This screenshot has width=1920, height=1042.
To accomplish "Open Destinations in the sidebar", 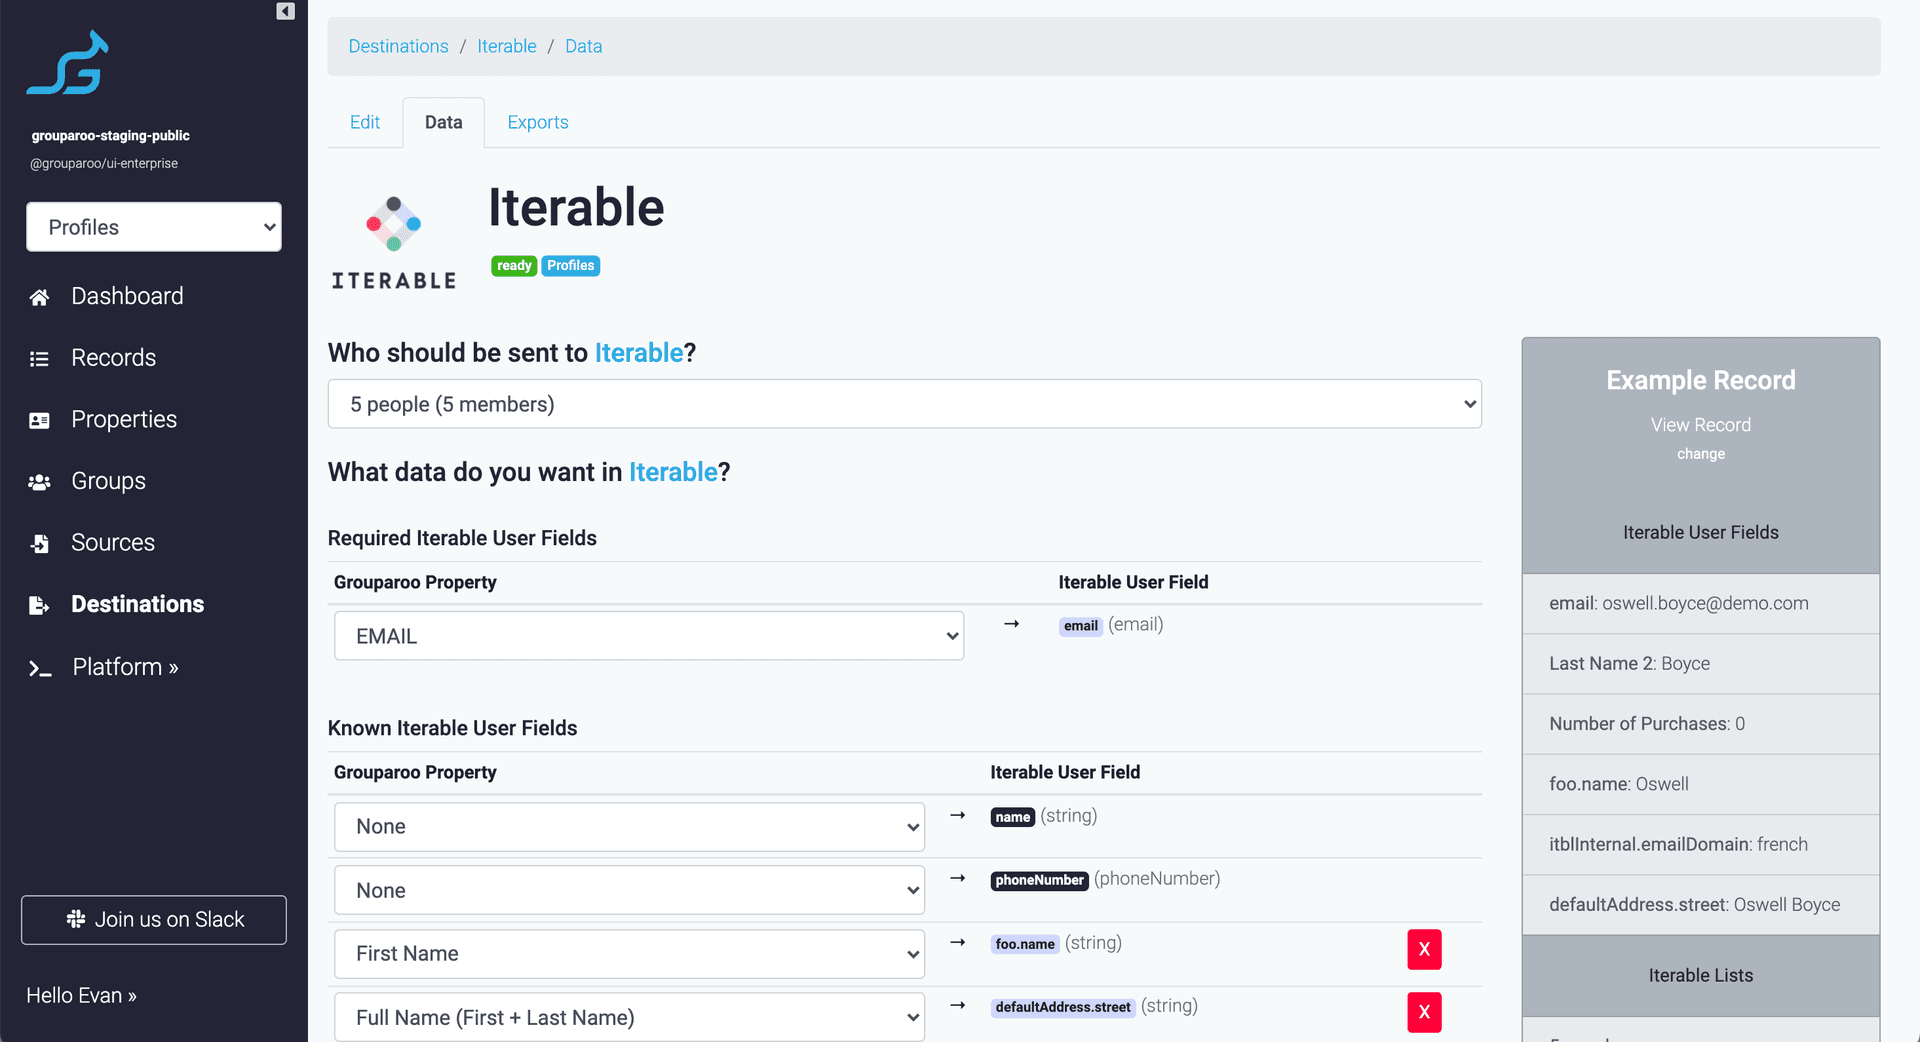I will tap(137, 604).
